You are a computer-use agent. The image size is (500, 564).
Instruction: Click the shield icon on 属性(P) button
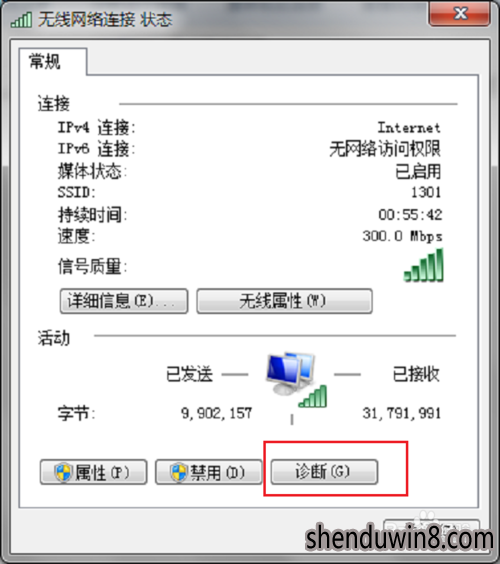point(63,472)
